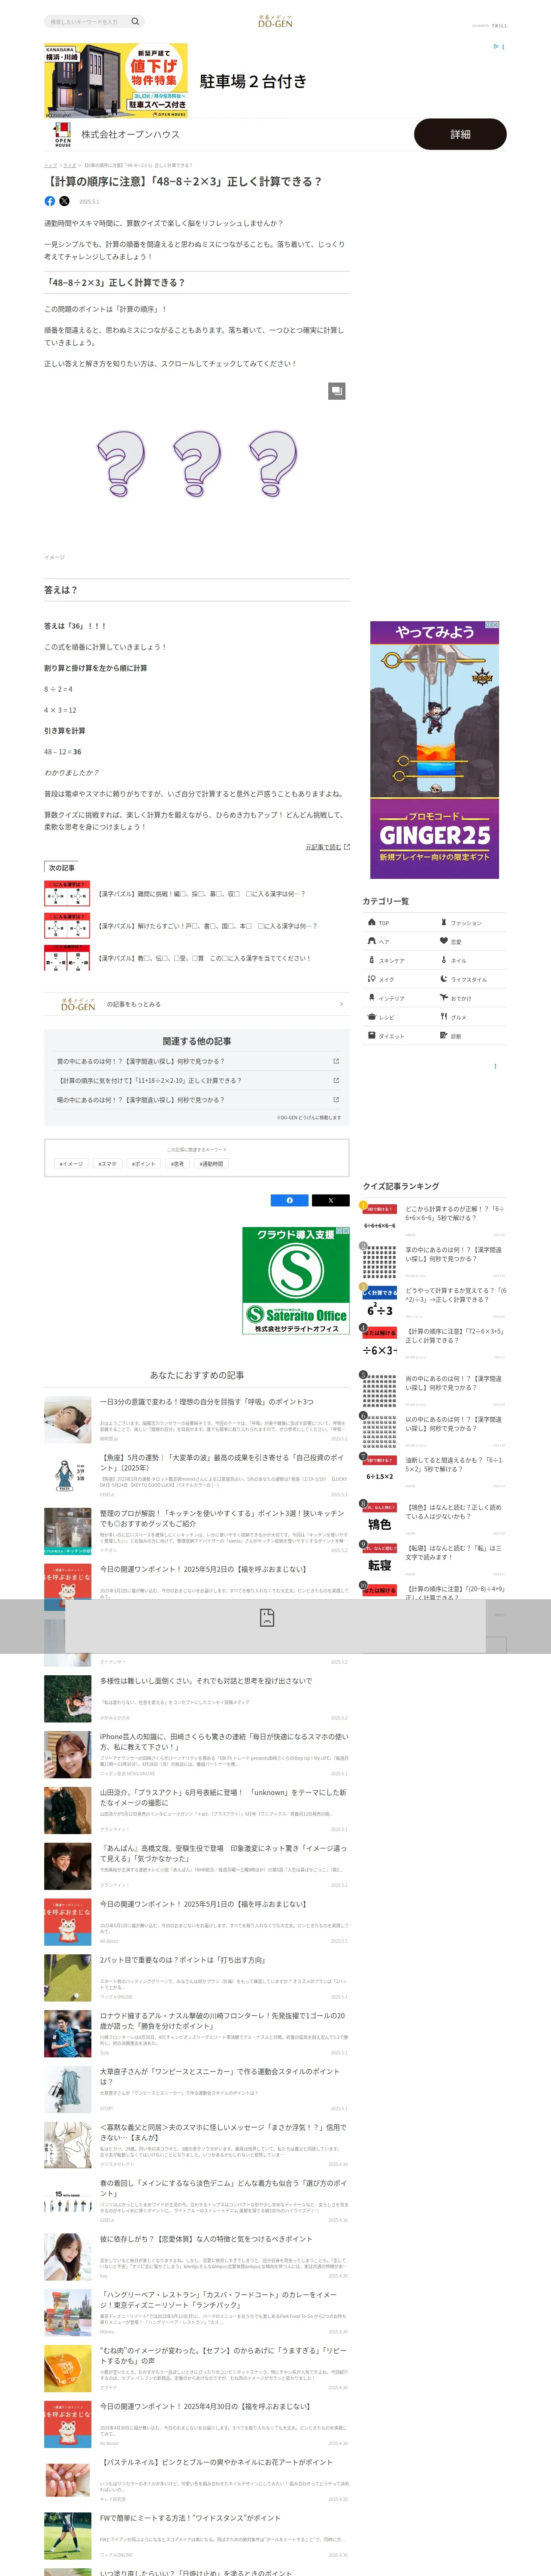Click the GINGER25 game advertisement

coord(434,750)
